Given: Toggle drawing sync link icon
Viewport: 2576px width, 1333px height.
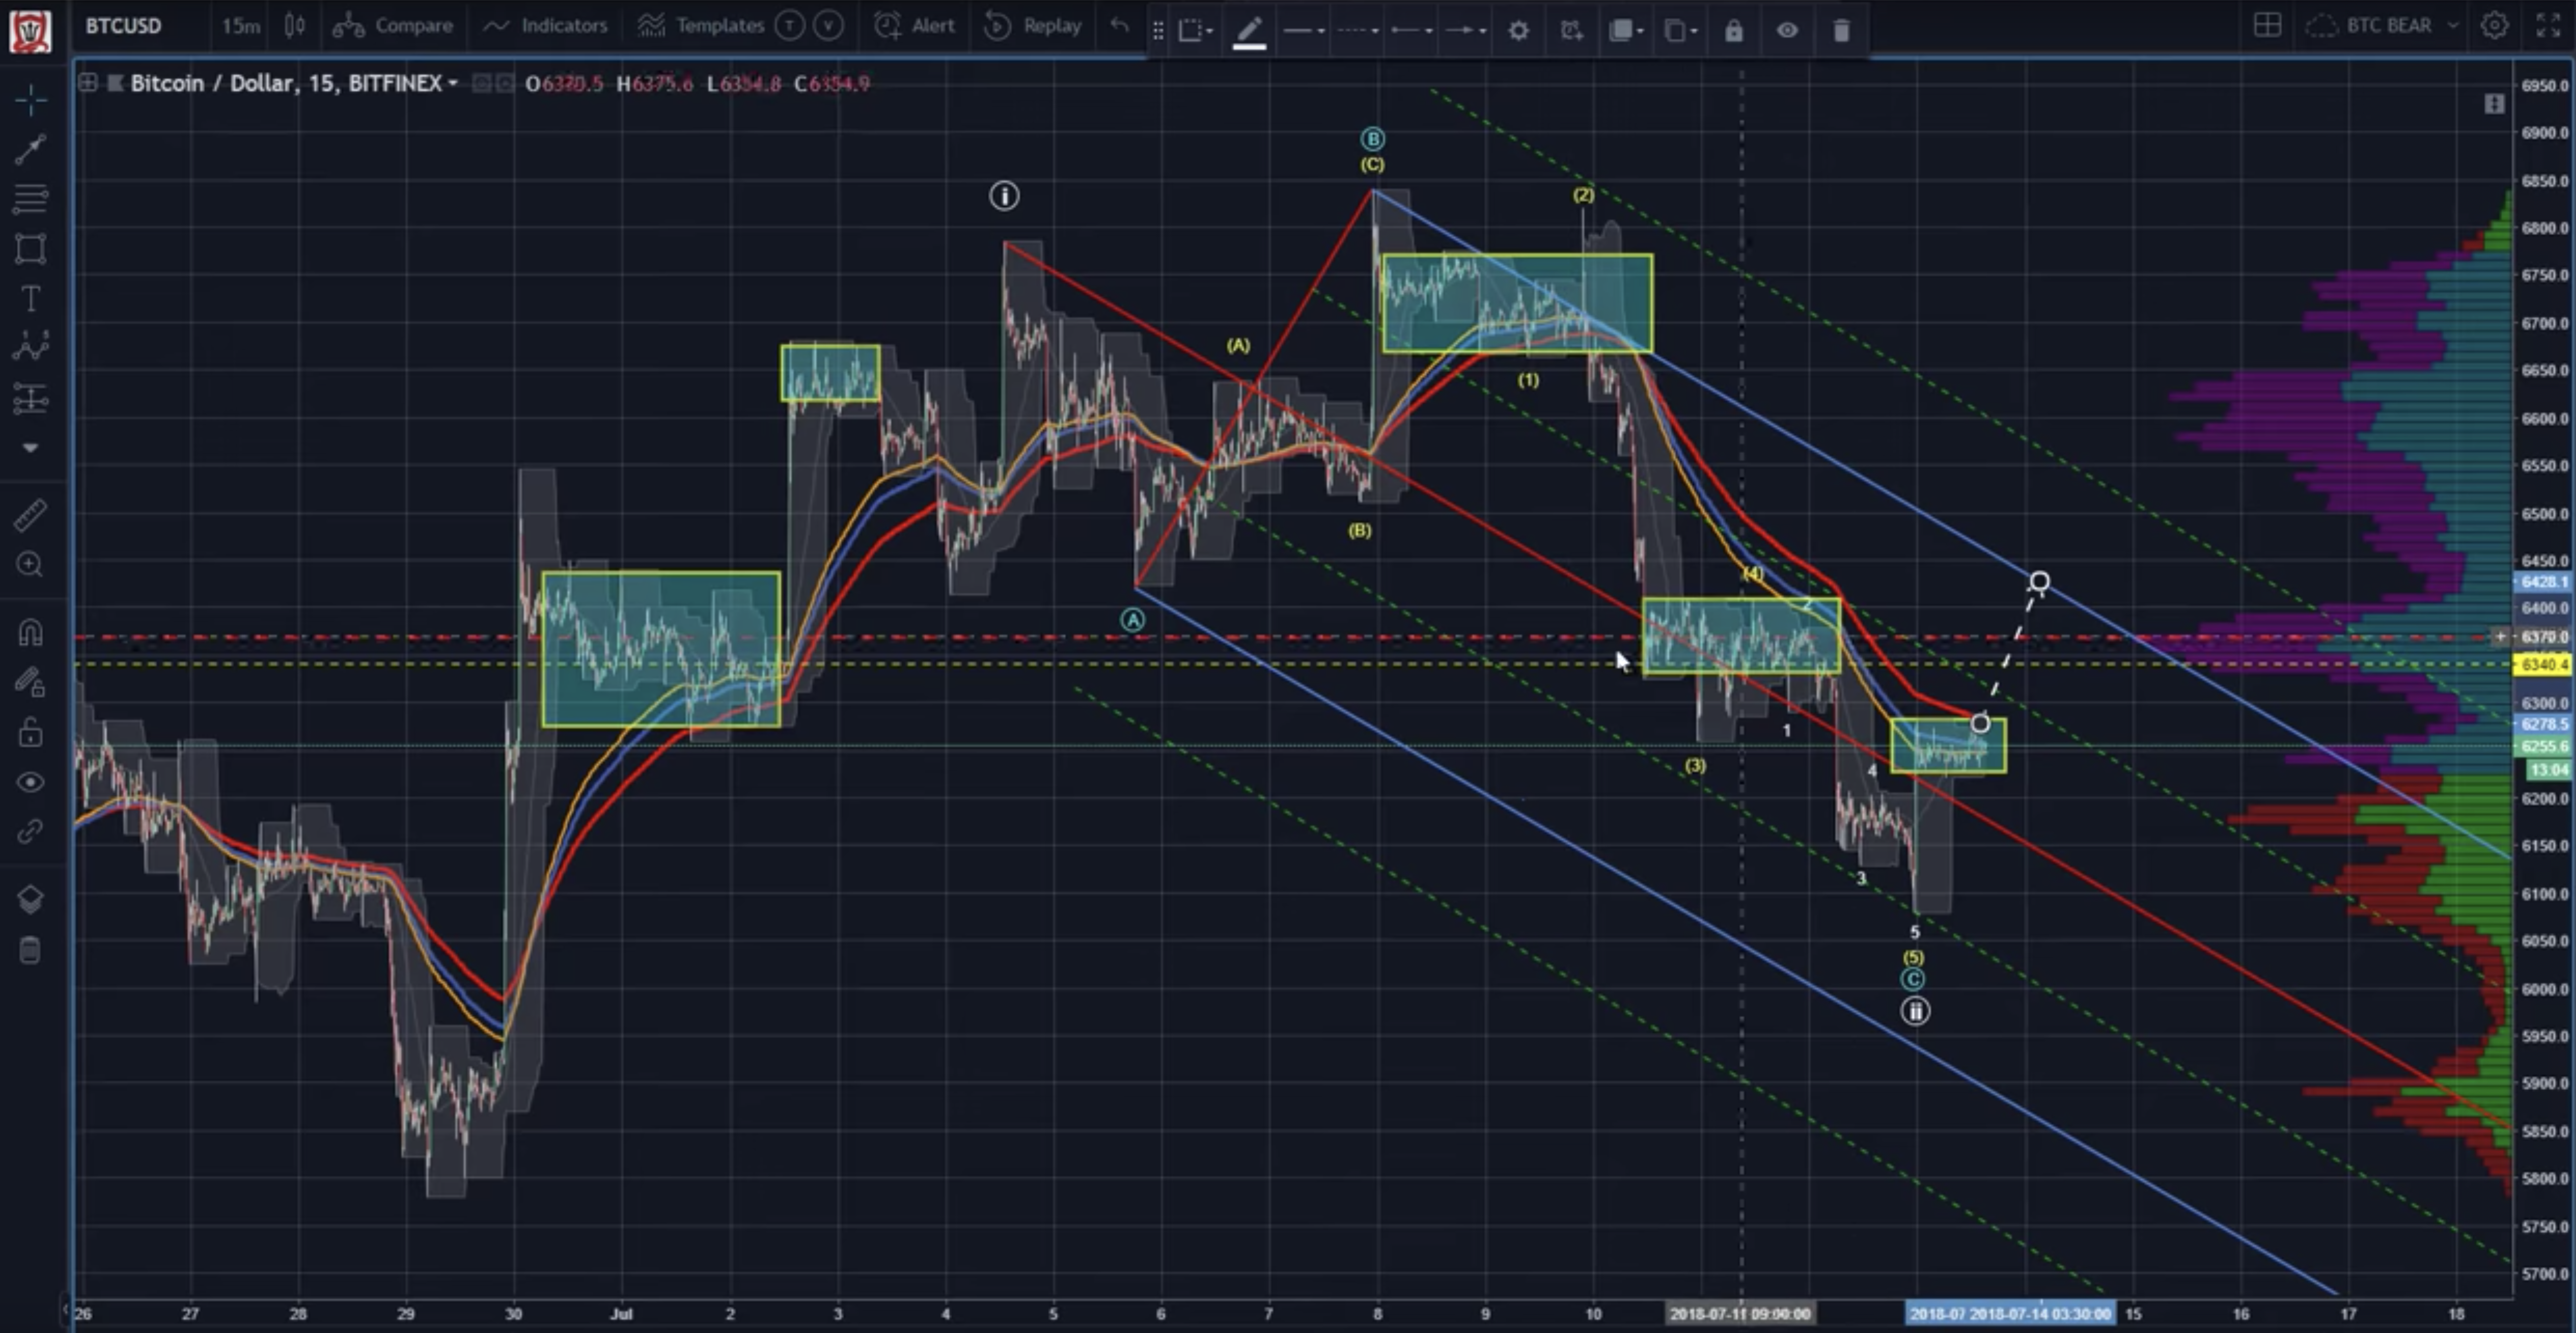Looking at the screenshot, I should [30, 831].
